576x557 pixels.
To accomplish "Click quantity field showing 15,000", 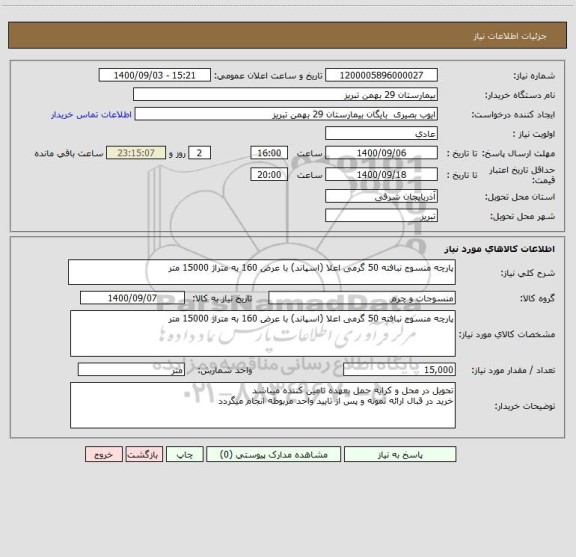I will pyautogui.click(x=399, y=370).
